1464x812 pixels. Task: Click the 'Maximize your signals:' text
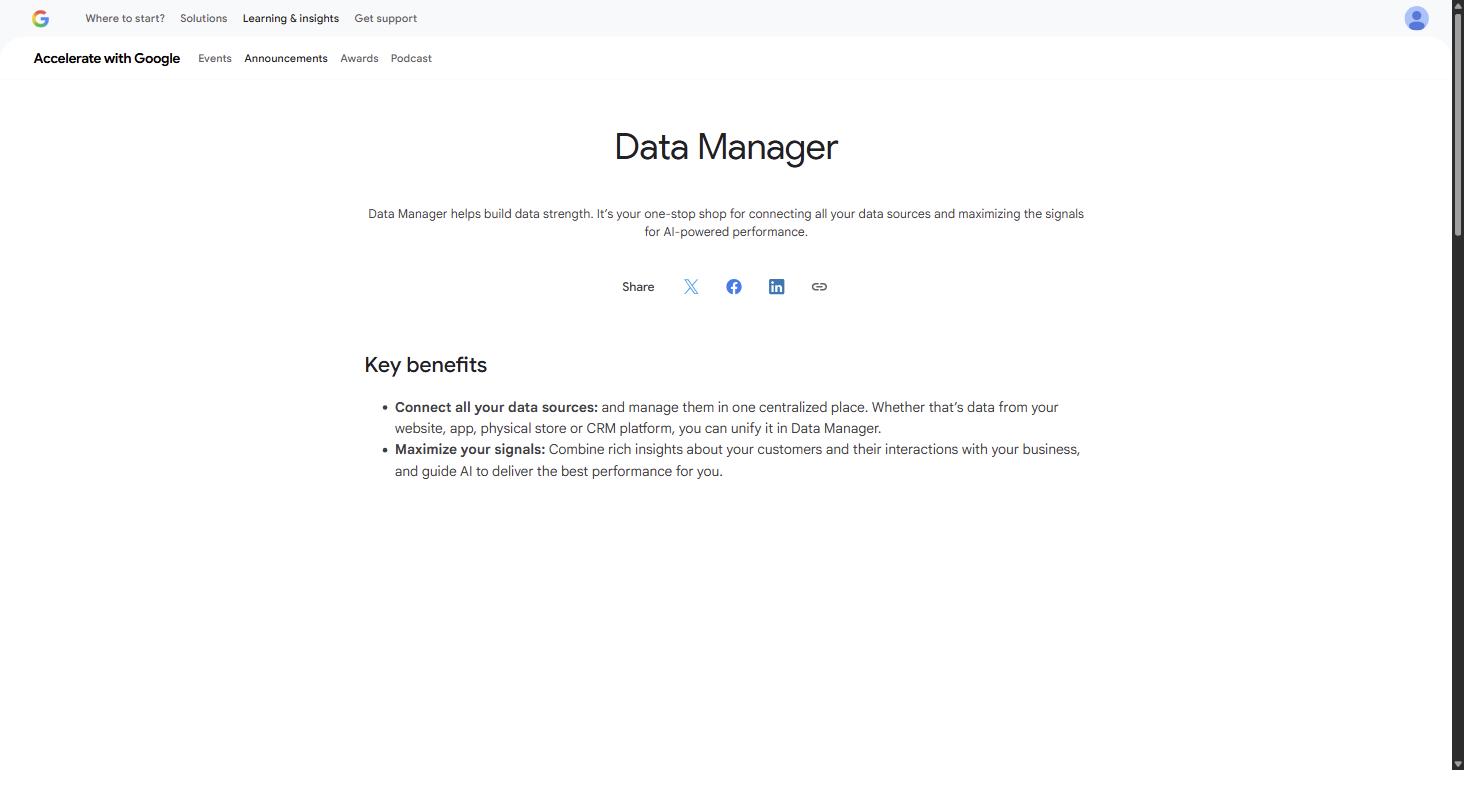(470, 449)
